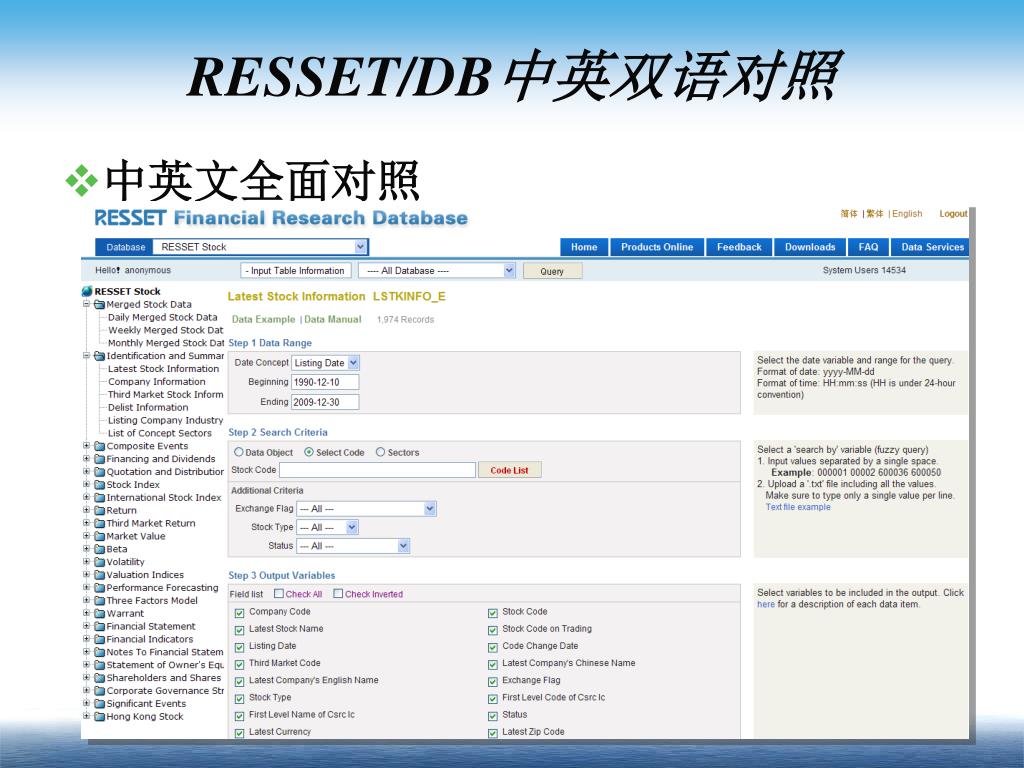Uncheck Latest Zip Code field
The image size is (1024, 768).
[x=493, y=733]
